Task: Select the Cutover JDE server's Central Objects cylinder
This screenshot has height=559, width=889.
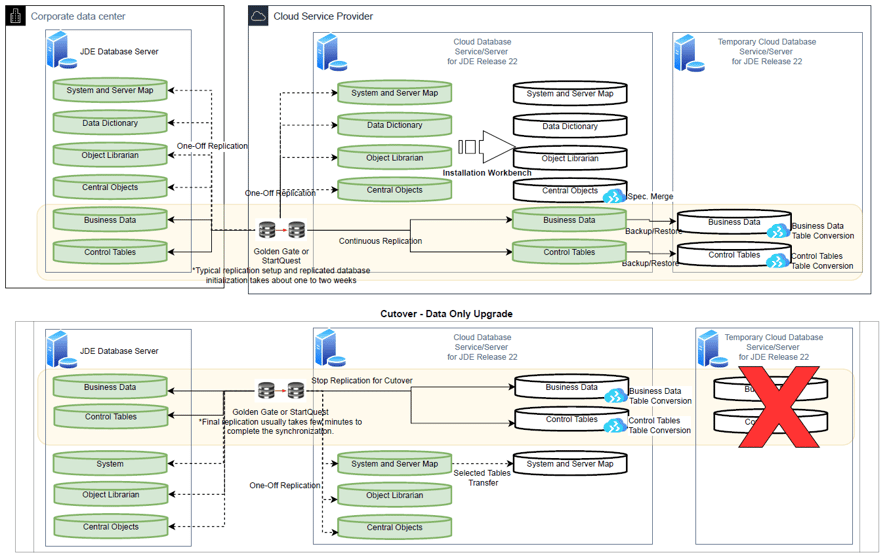Action: coord(111,527)
